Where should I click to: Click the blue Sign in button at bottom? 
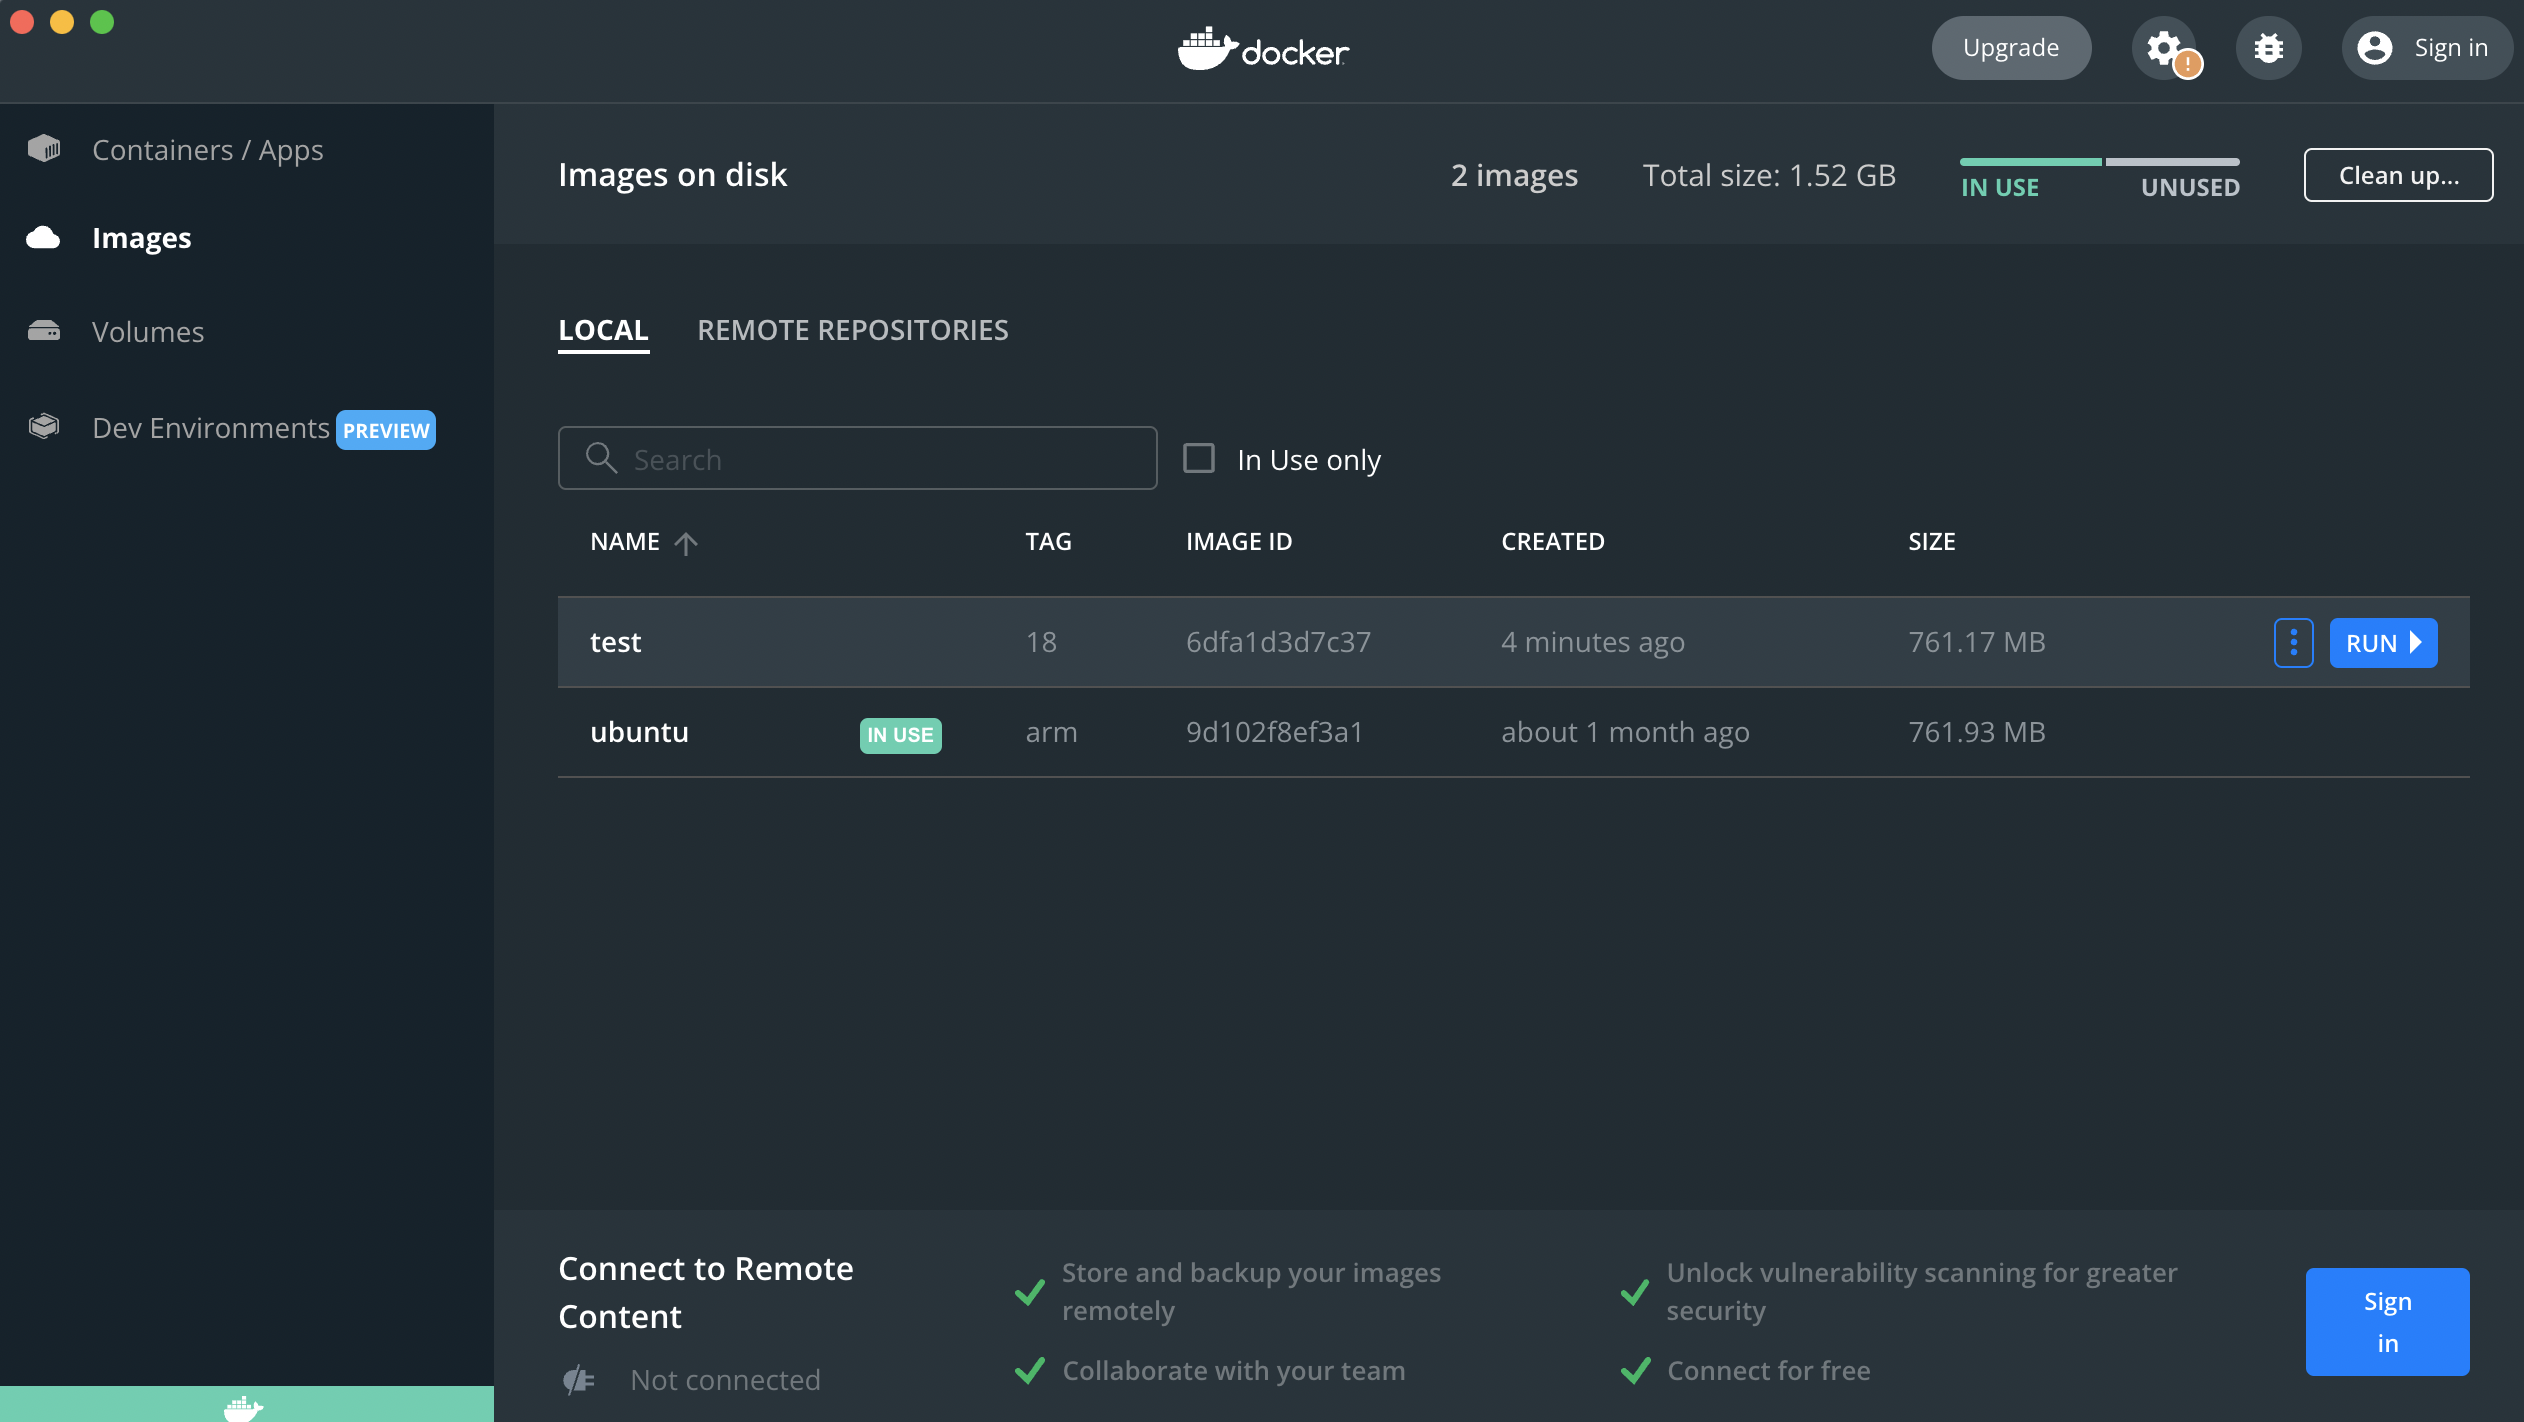pos(2387,1322)
